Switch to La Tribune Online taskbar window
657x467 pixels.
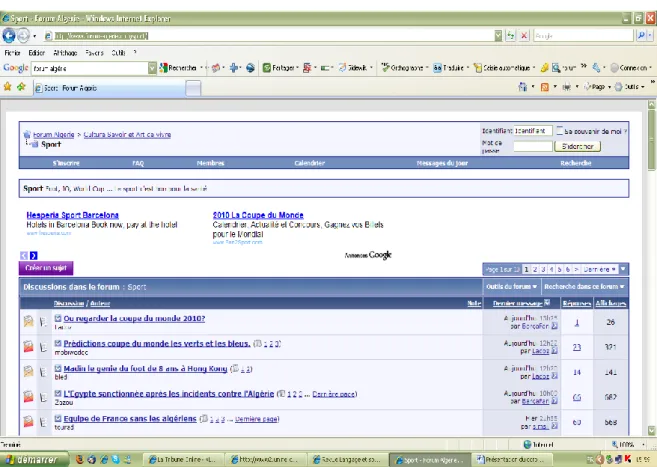pyautogui.click(x=182, y=459)
